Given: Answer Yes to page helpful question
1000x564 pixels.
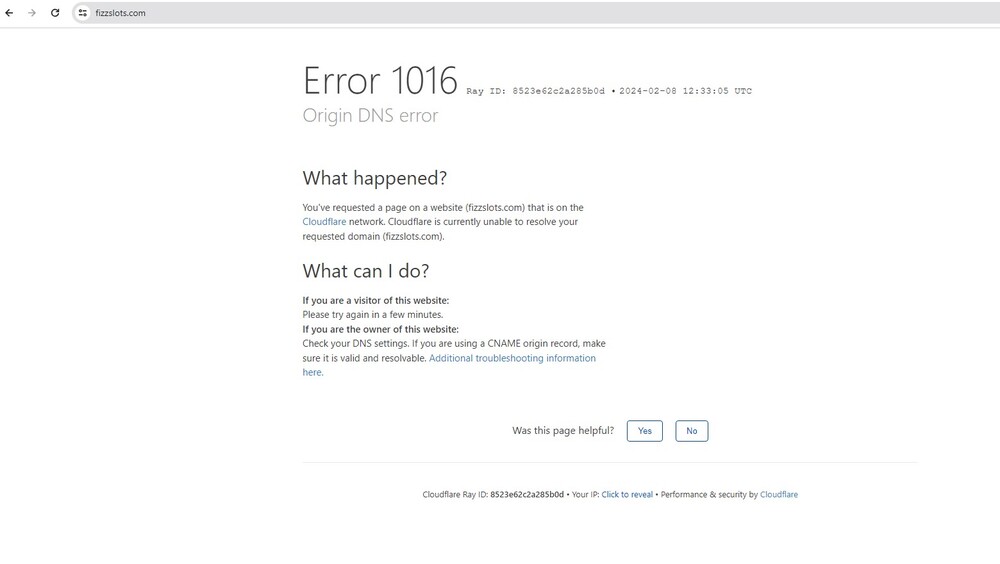Looking at the screenshot, I should click(644, 431).
